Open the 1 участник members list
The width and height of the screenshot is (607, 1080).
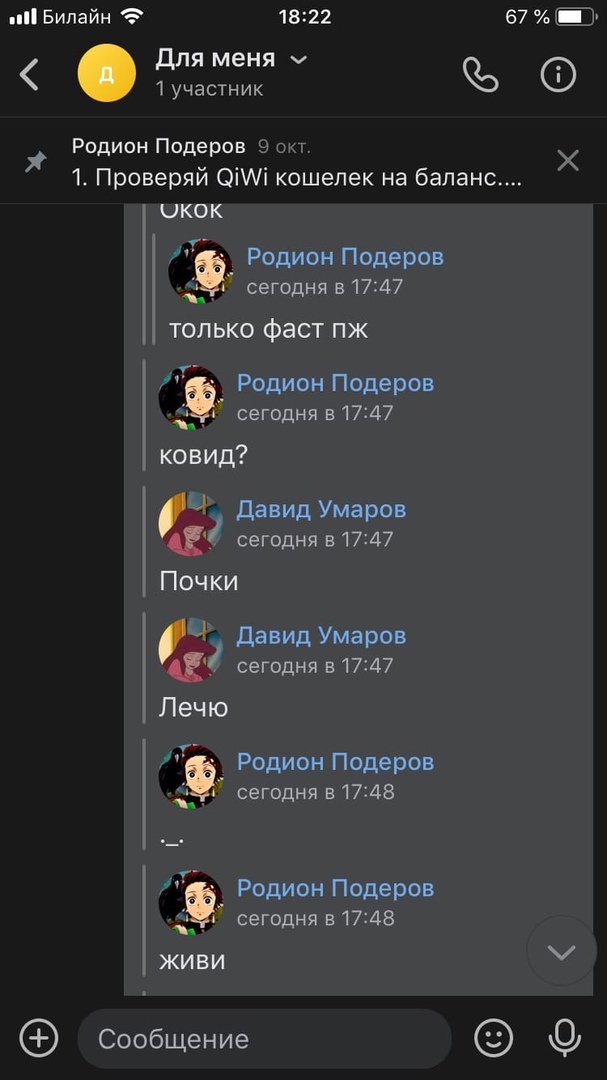(x=209, y=89)
